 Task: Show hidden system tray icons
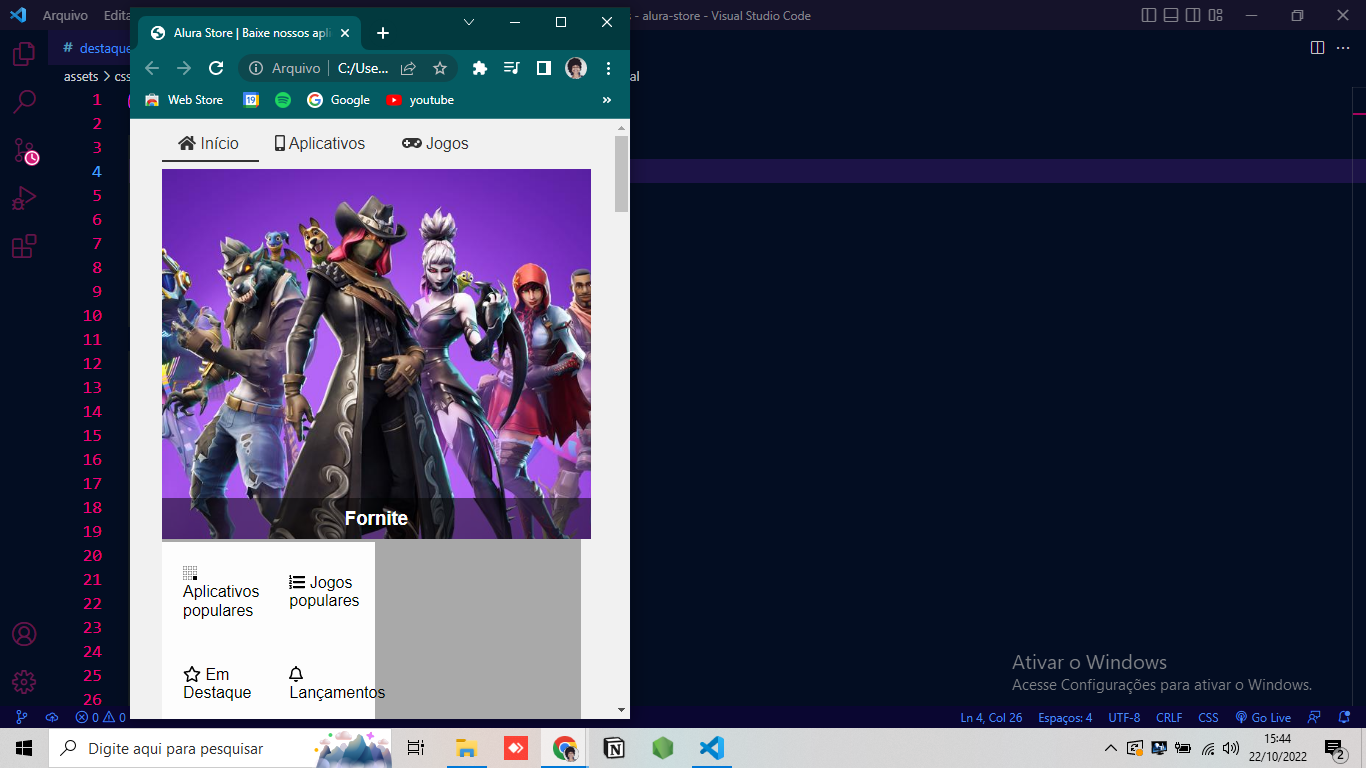(1110, 748)
